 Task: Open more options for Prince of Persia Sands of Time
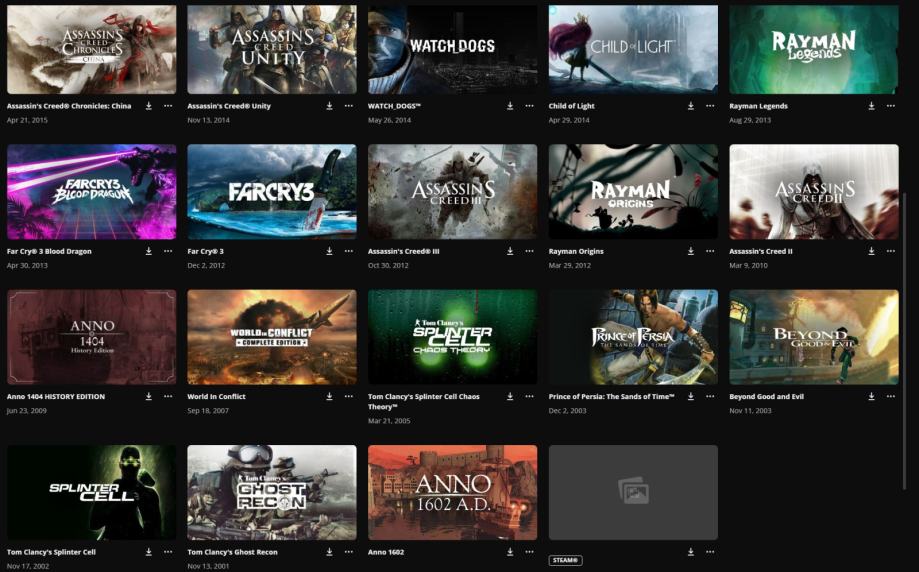point(710,396)
